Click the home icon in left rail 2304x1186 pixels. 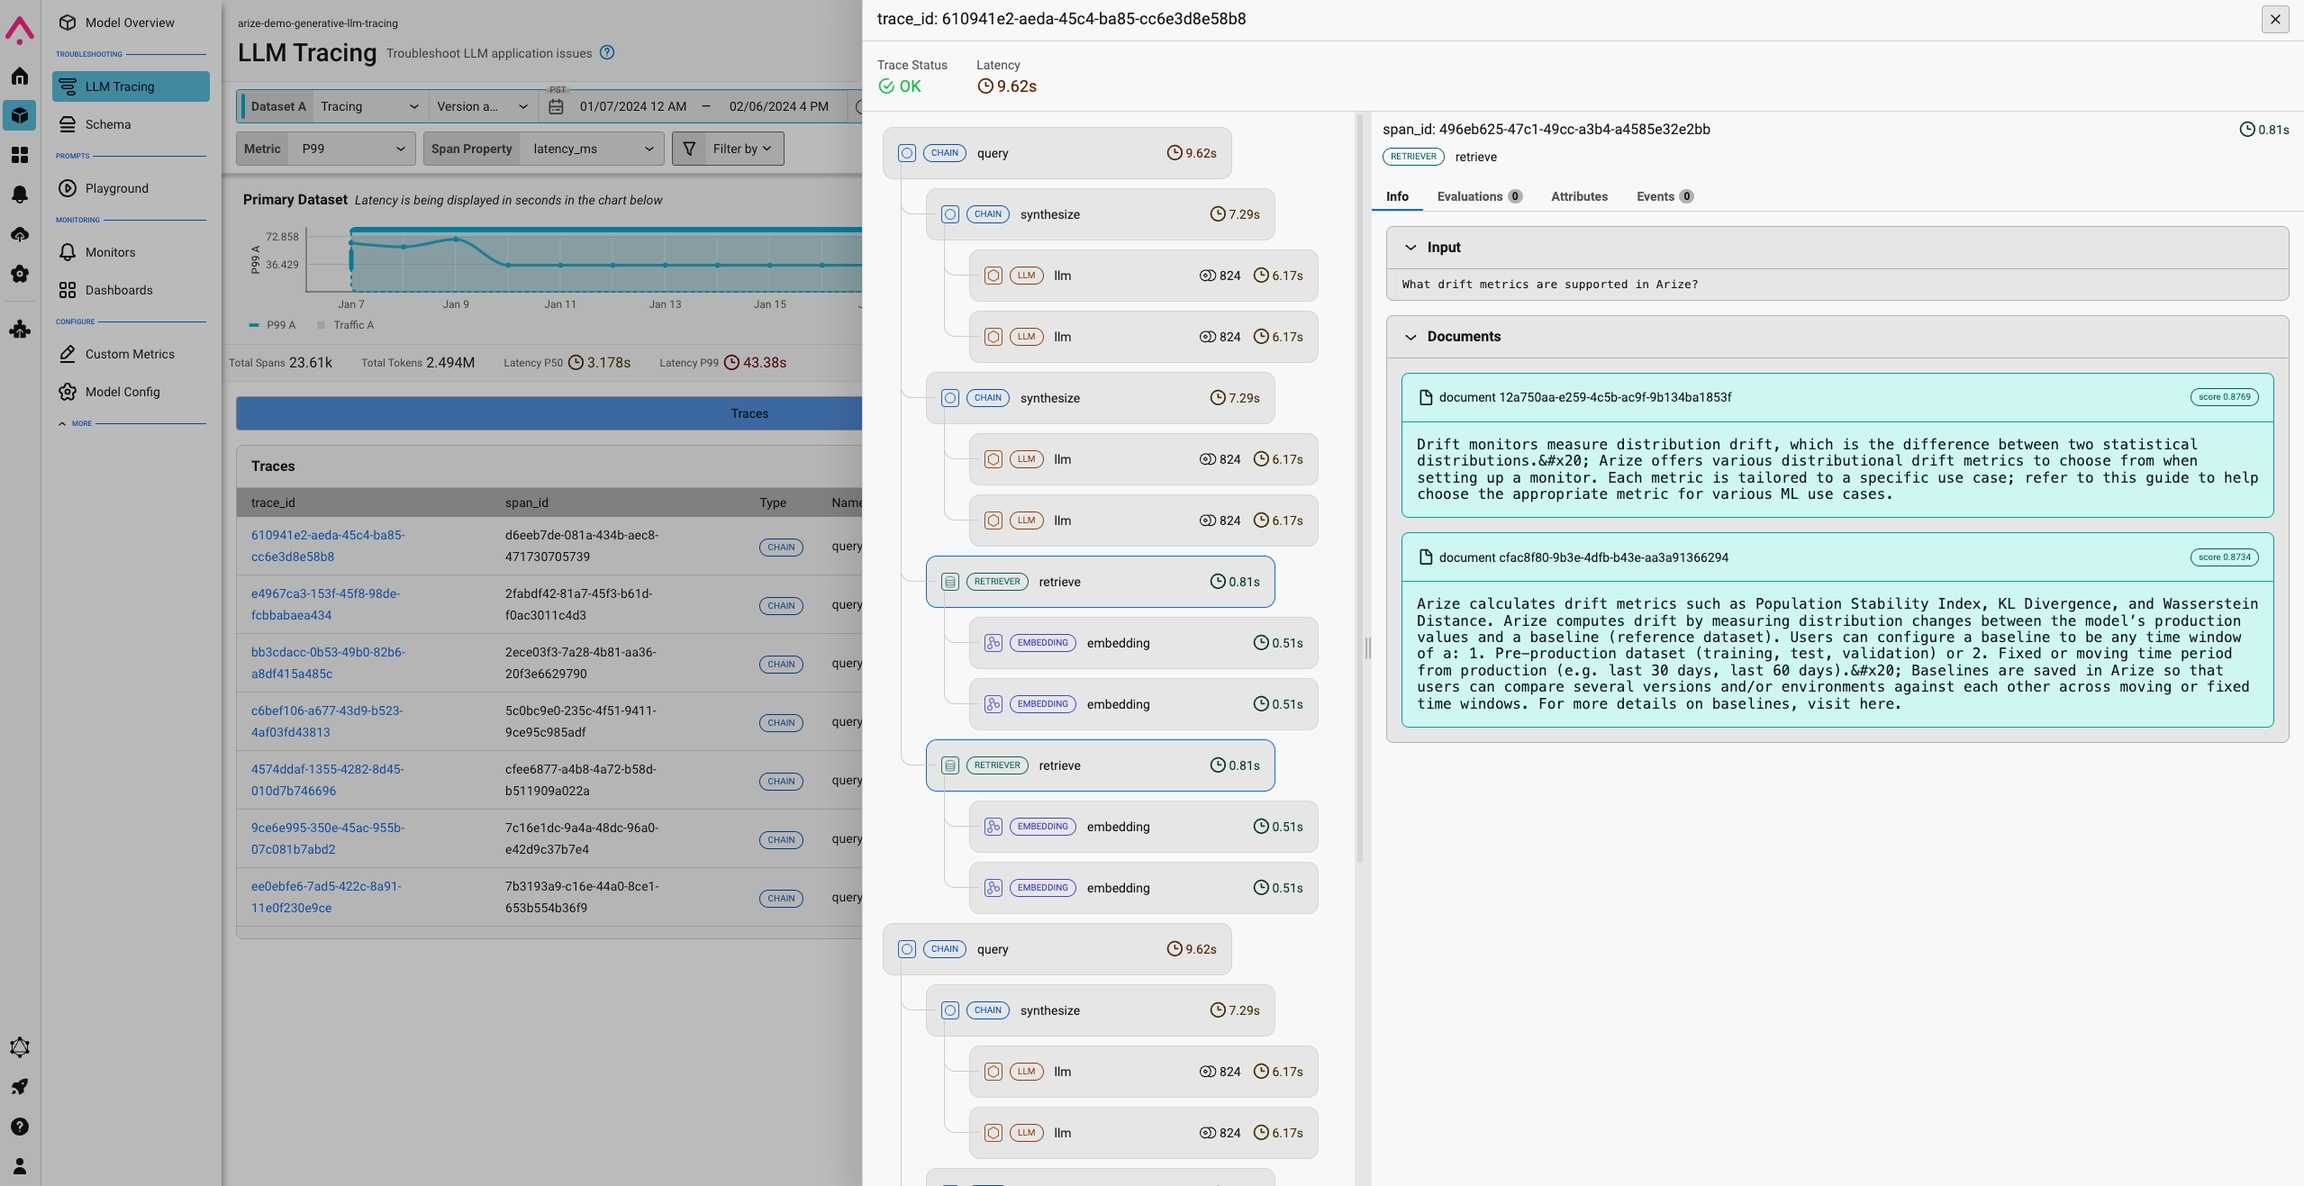(x=20, y=76)
